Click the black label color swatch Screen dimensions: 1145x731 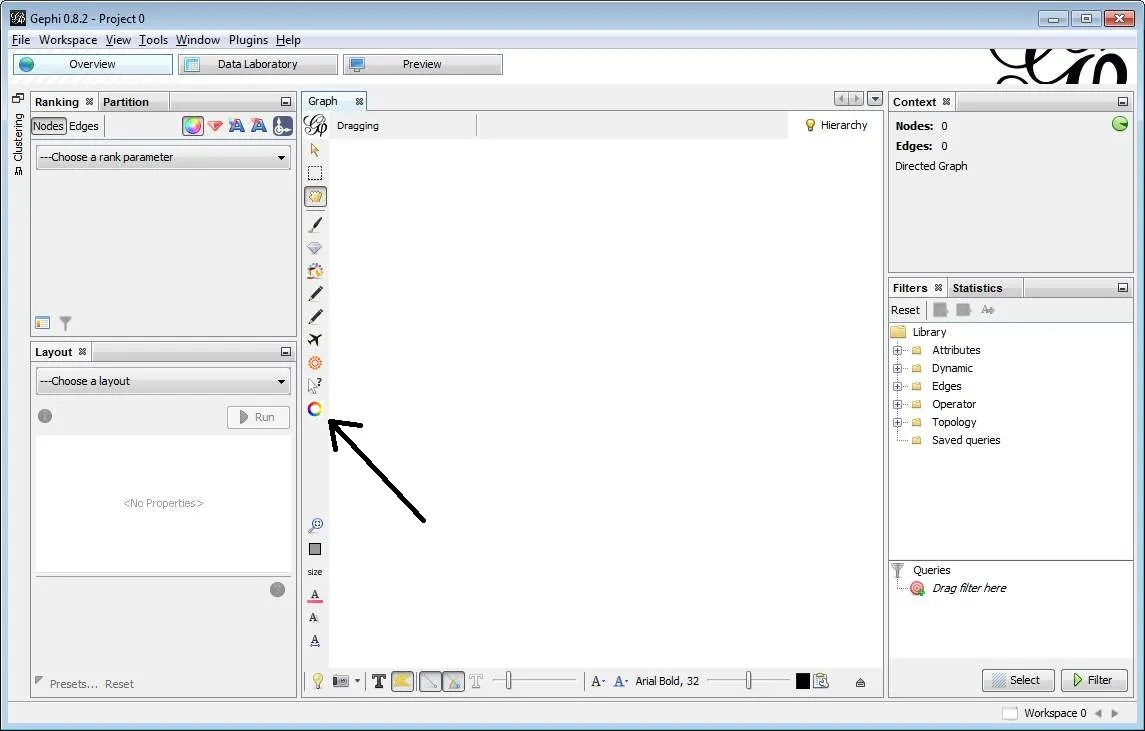(802, 681)
